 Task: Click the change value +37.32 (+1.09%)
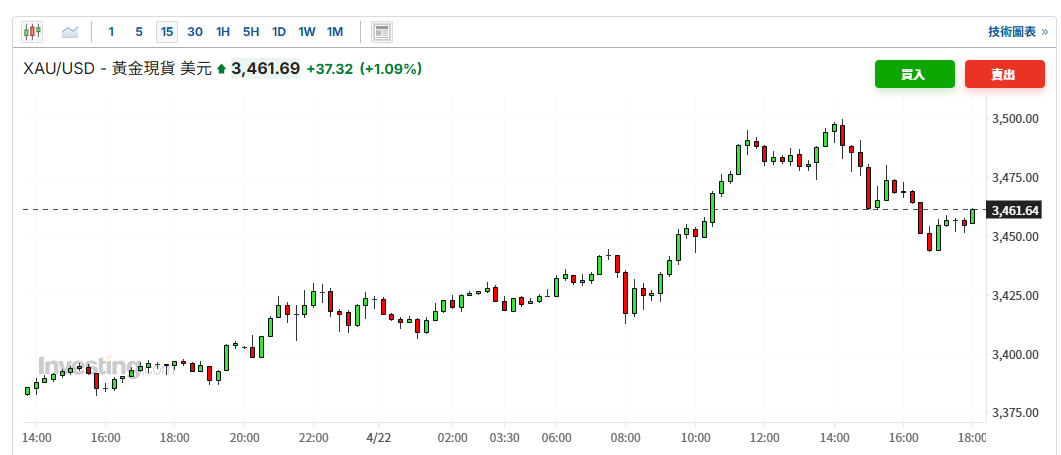(x=364, y=68)
